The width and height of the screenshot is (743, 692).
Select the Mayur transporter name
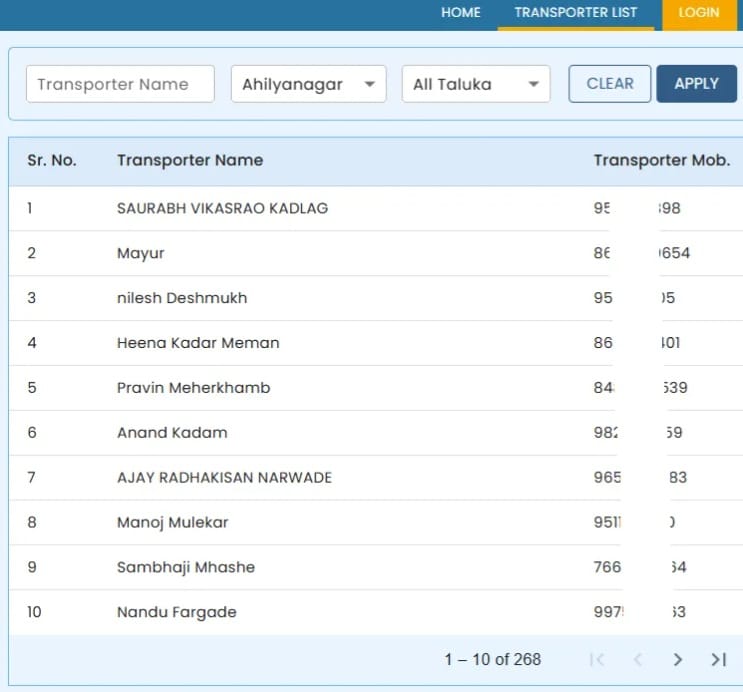[140, 253]
